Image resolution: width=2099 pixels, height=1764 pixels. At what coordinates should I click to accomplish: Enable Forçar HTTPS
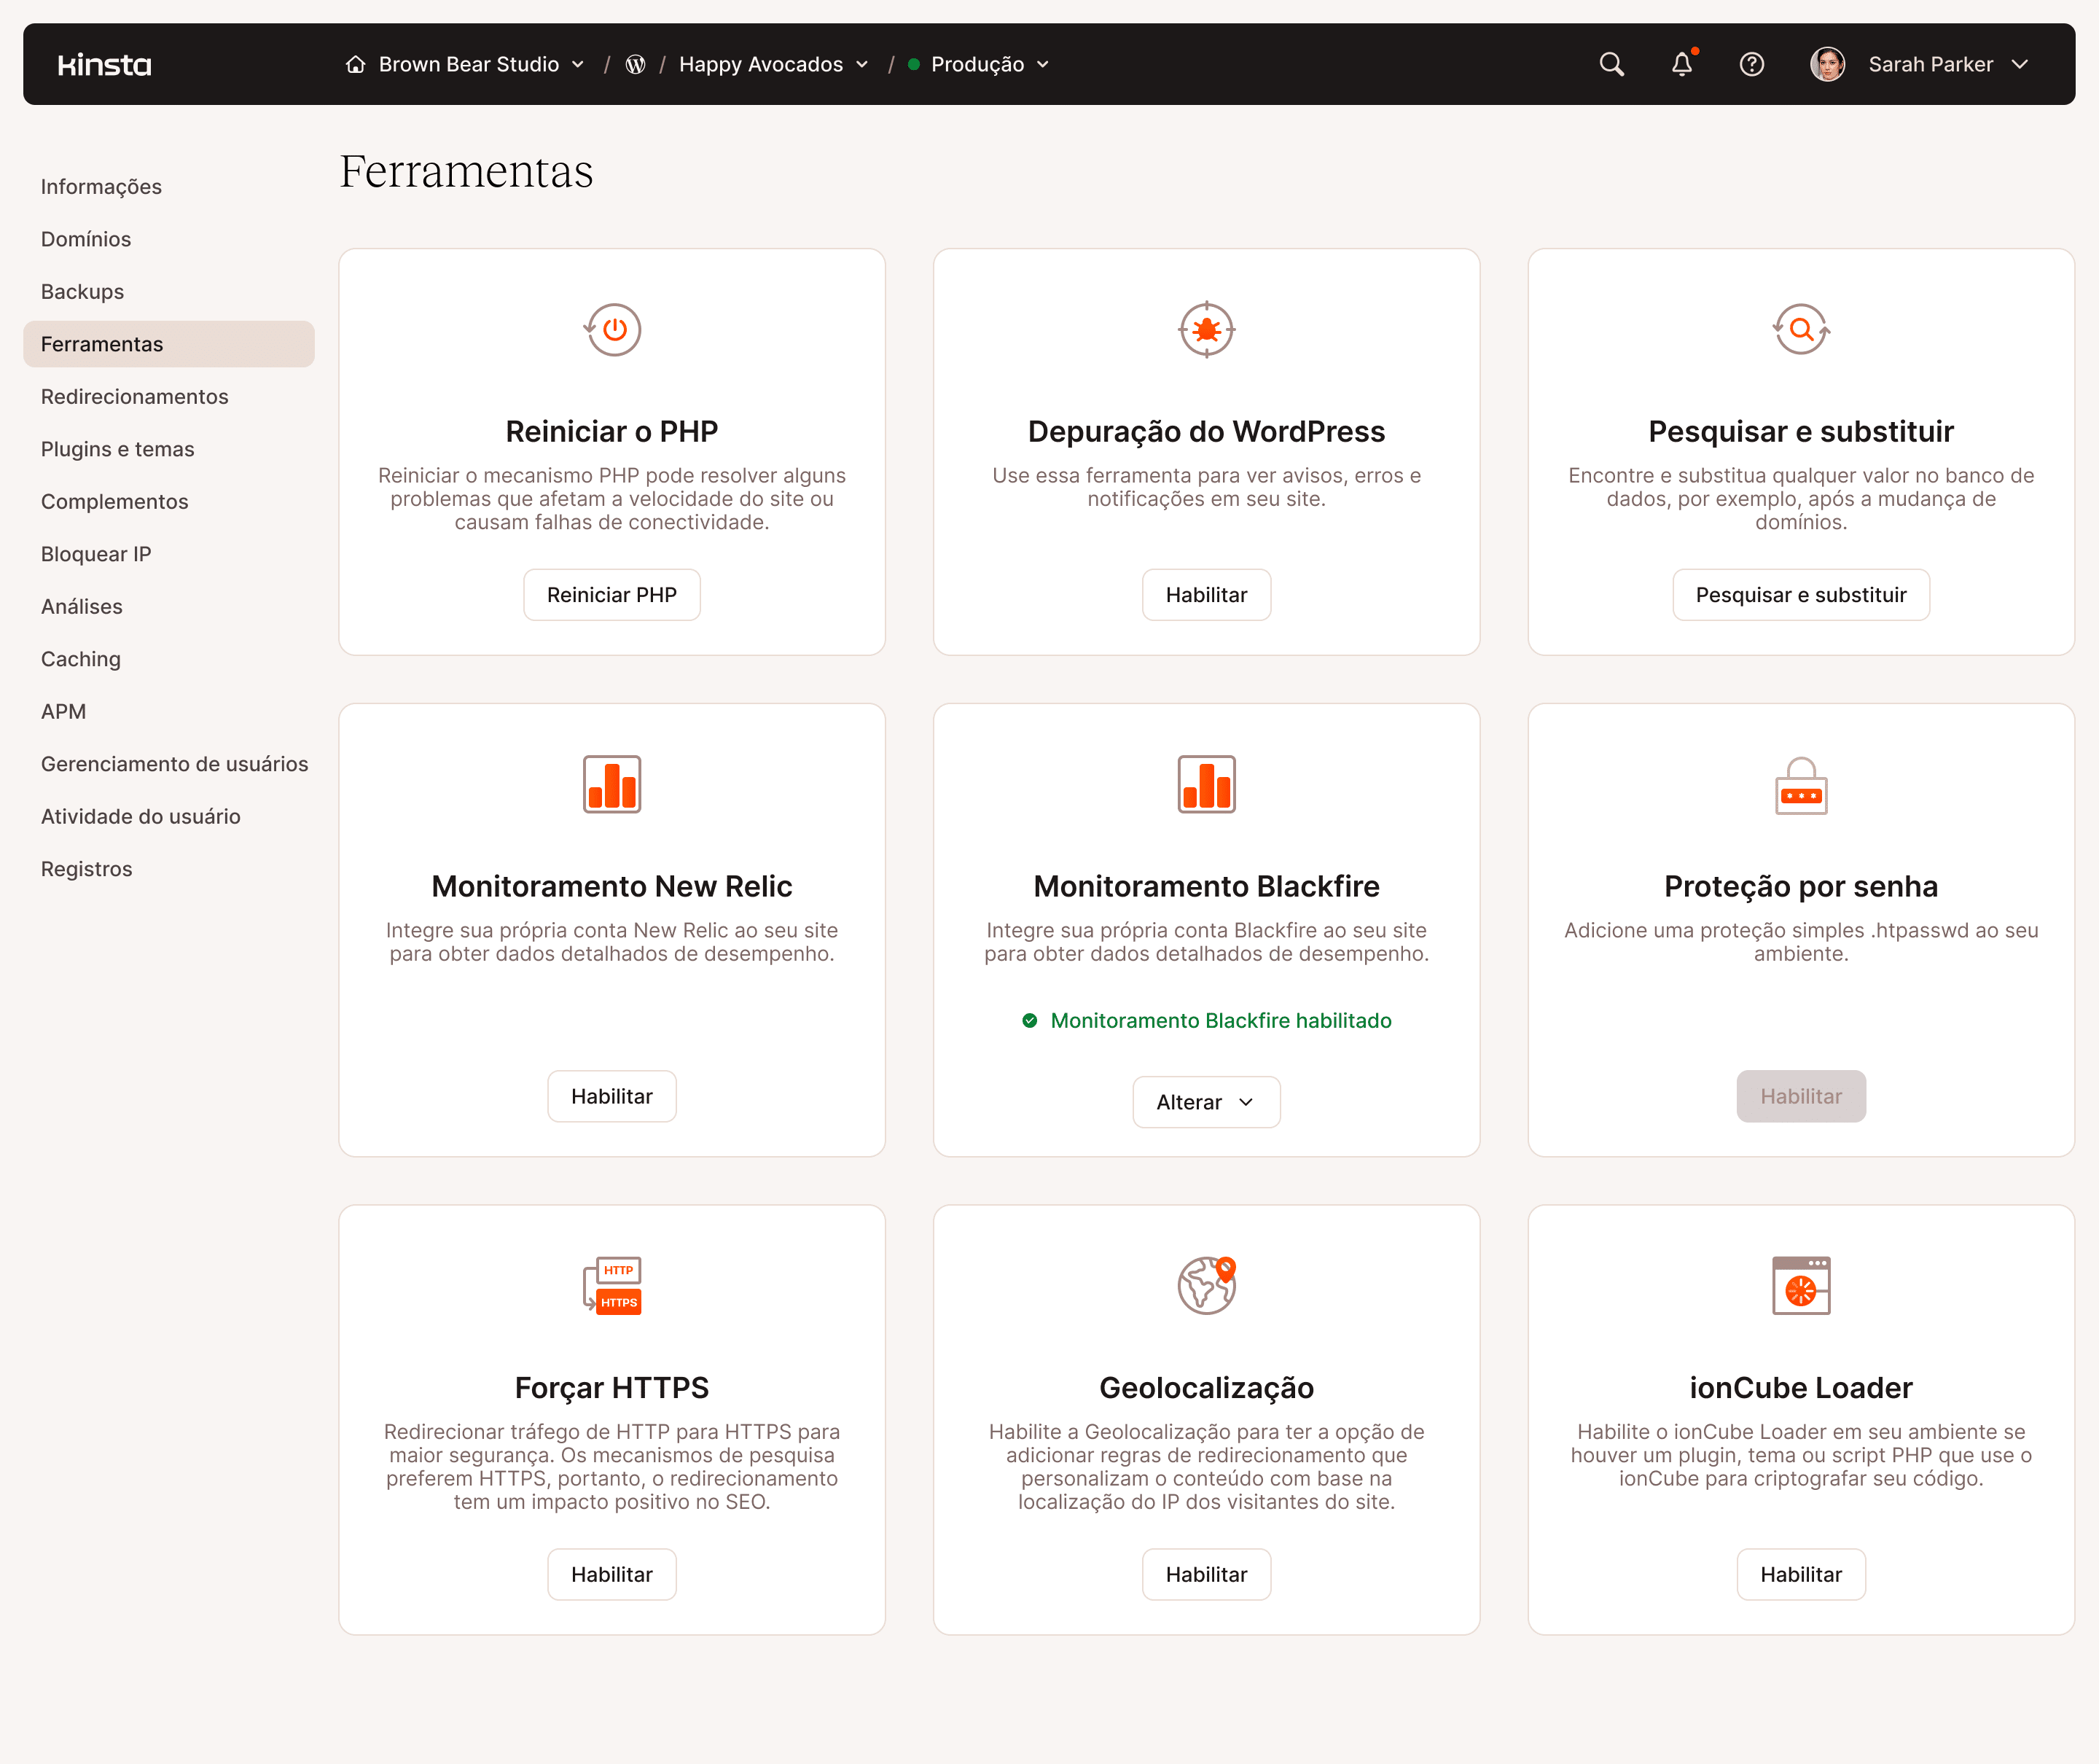611,1574
